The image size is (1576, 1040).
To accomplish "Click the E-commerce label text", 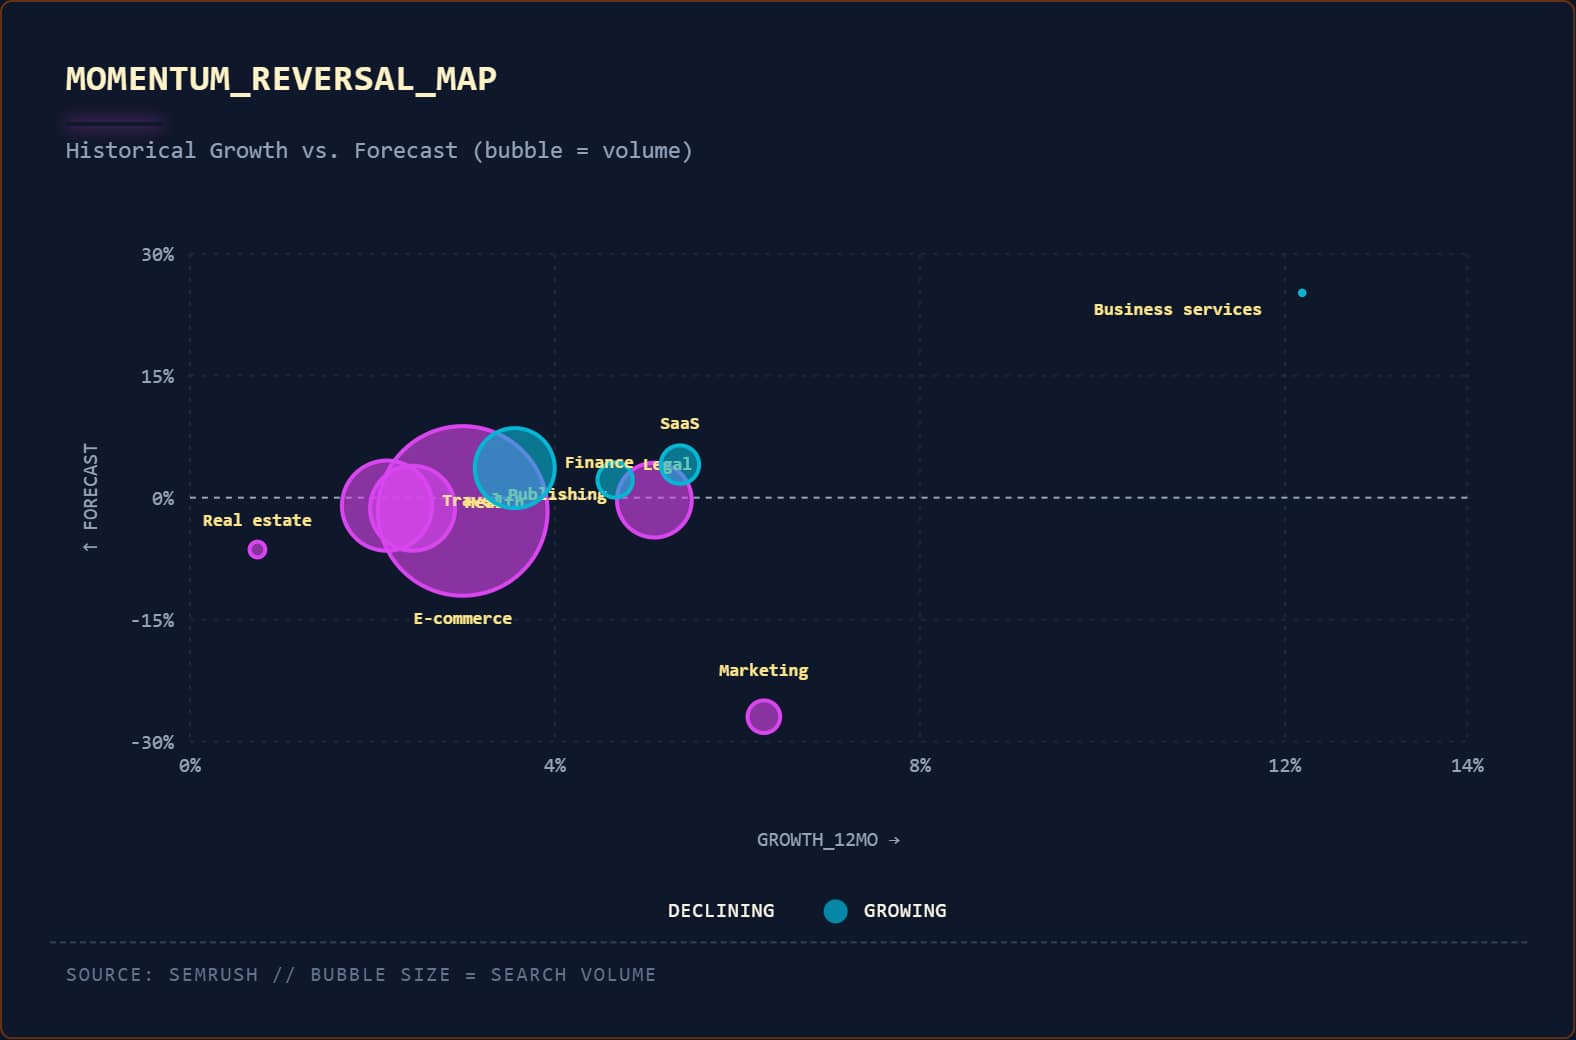I will (462, 619).
